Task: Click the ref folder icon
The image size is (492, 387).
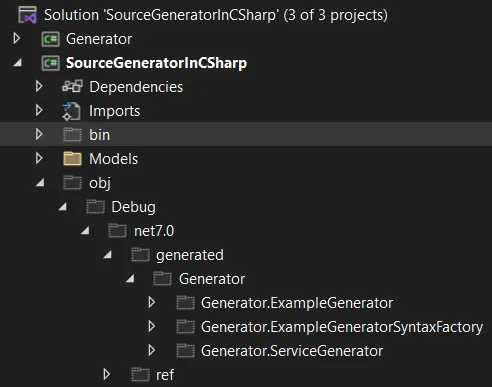Action: click(x=140, y=375)
